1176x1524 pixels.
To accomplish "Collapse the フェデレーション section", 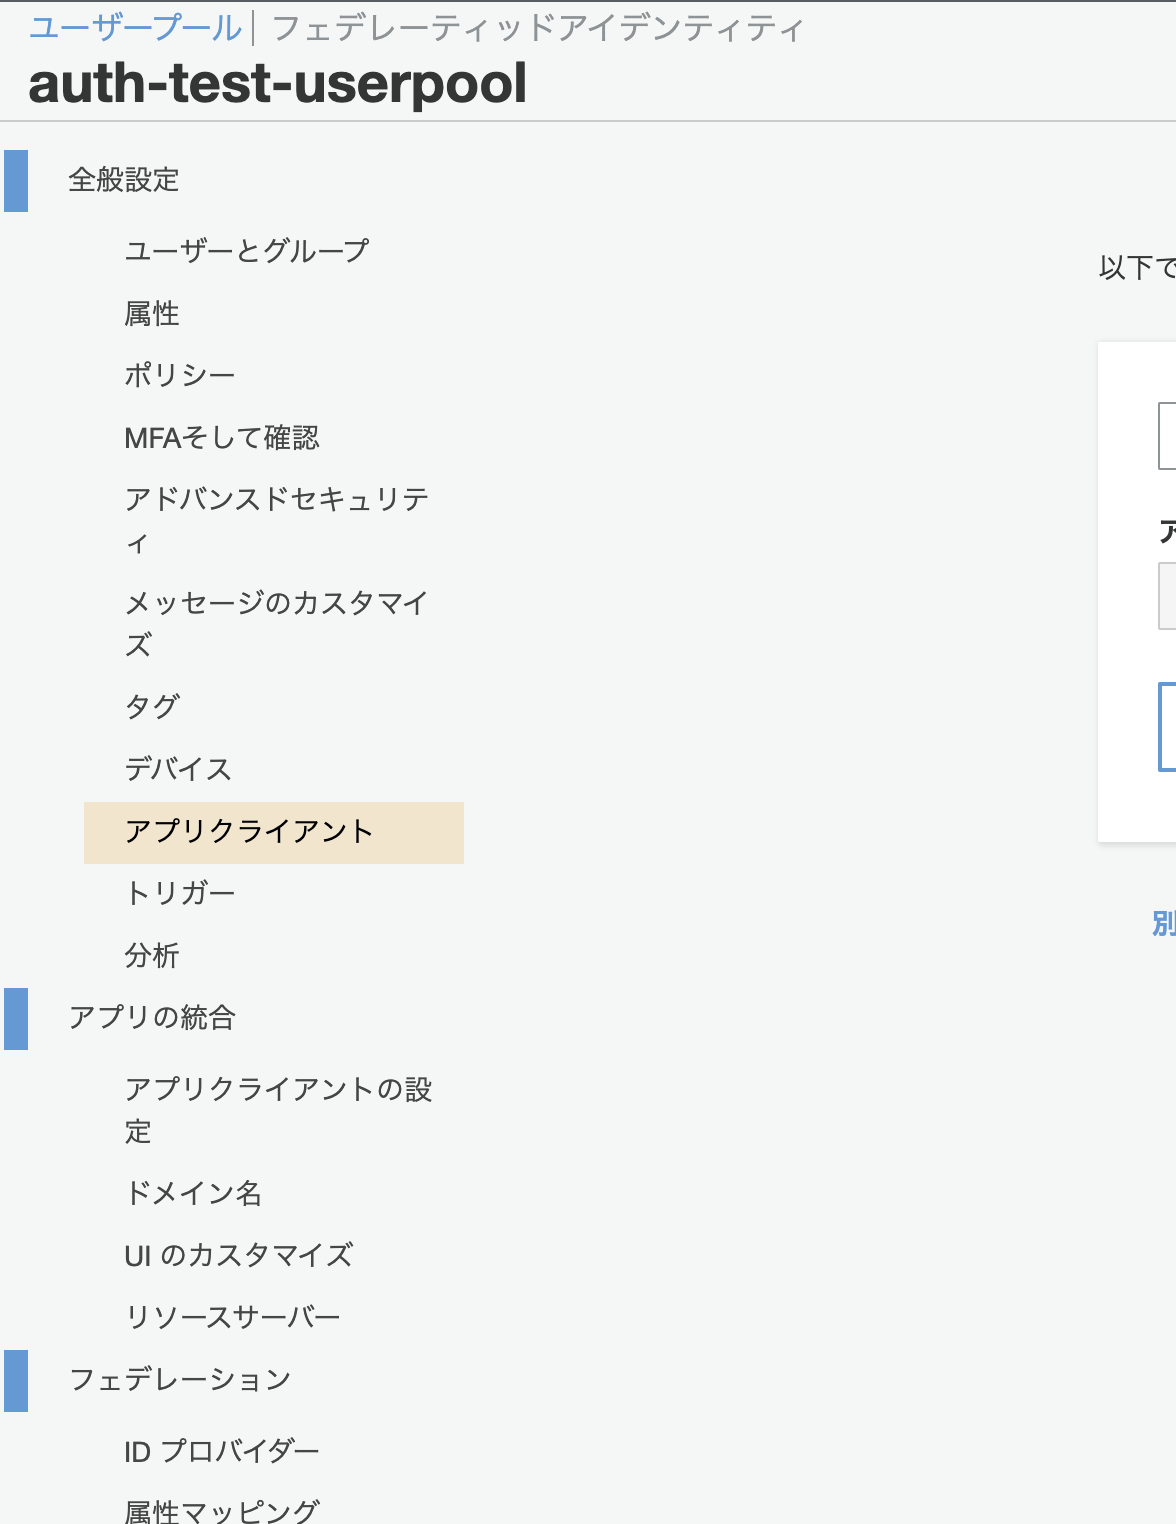I will (x=182, y=1378).
